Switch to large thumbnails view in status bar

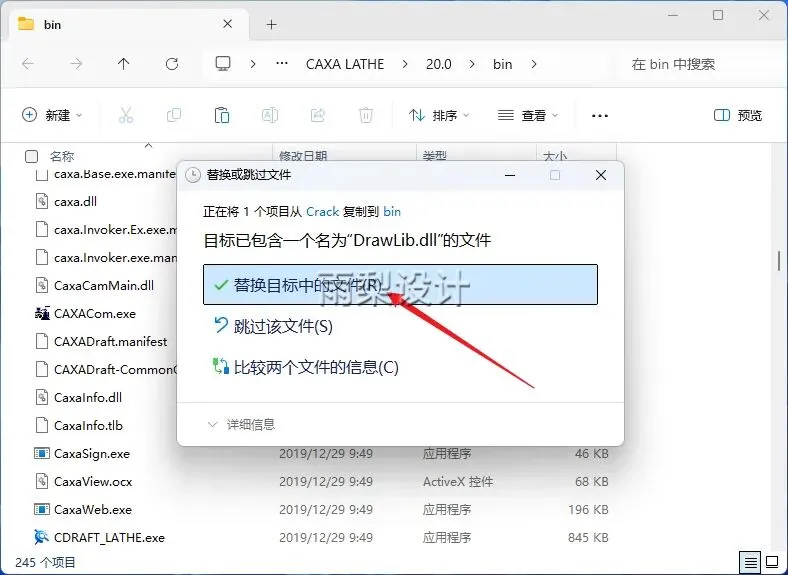pyautogui.click(x=772, y=561)
